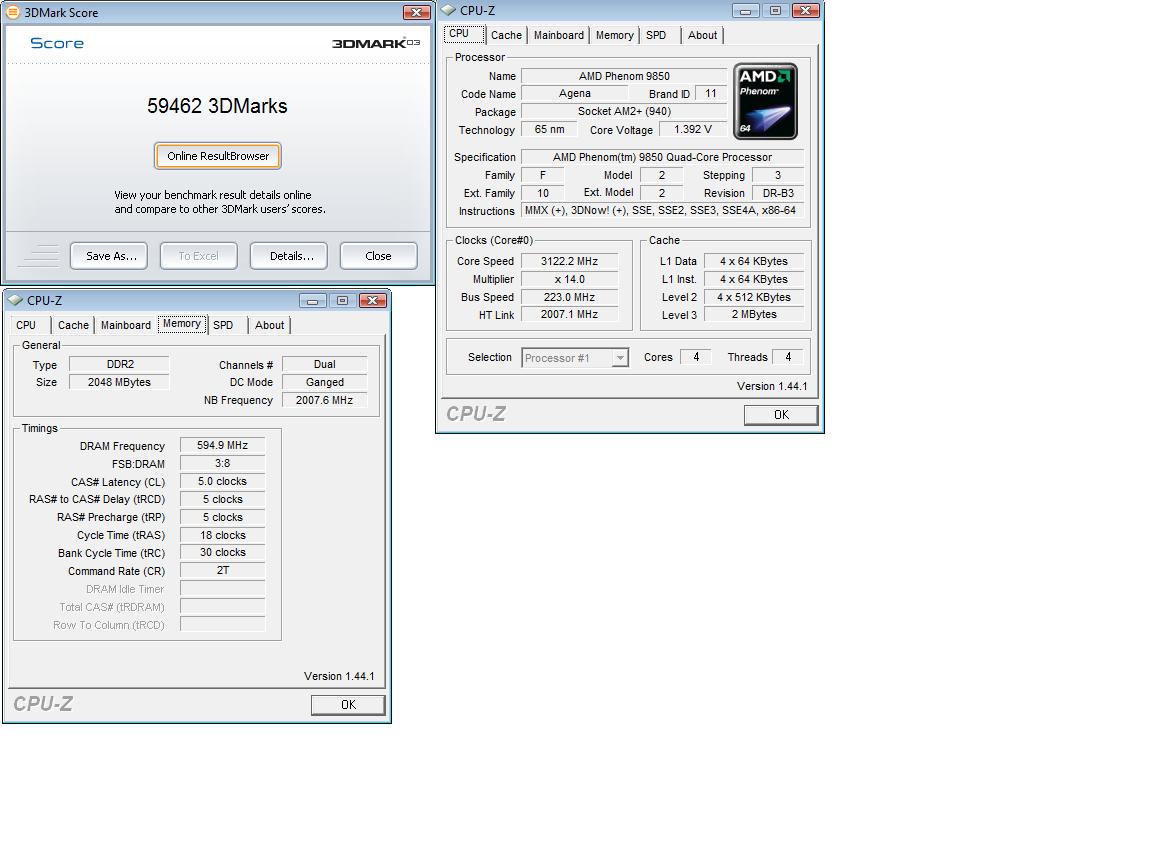Open Online ResultBrowser
The width and height of the screenshot is (1170, 851).
pos(218,156)
